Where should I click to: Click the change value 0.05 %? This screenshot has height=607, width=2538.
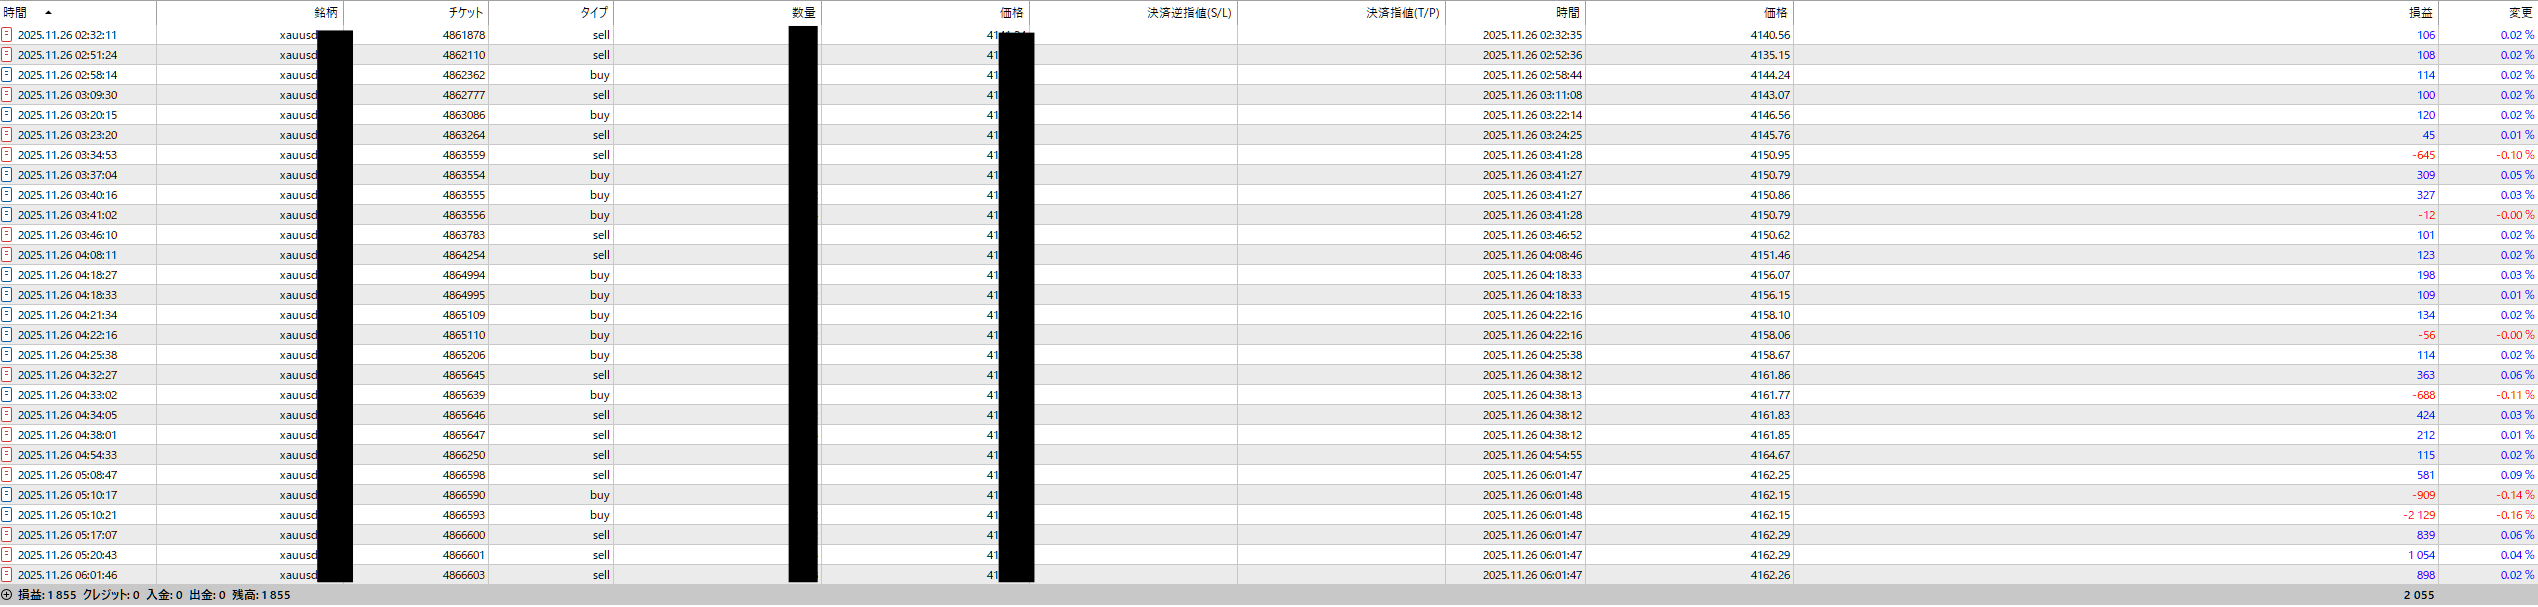pos(2518,175)
